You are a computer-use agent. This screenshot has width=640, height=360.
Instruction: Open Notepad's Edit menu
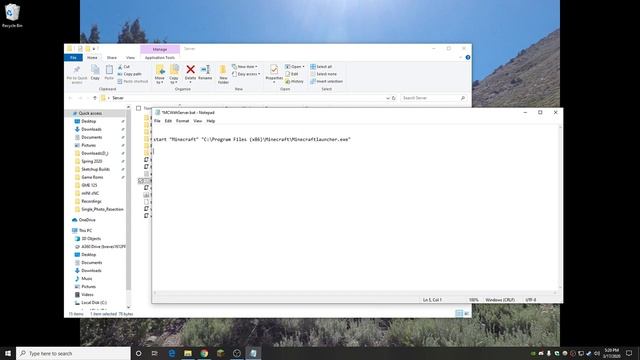click(168, 121)
